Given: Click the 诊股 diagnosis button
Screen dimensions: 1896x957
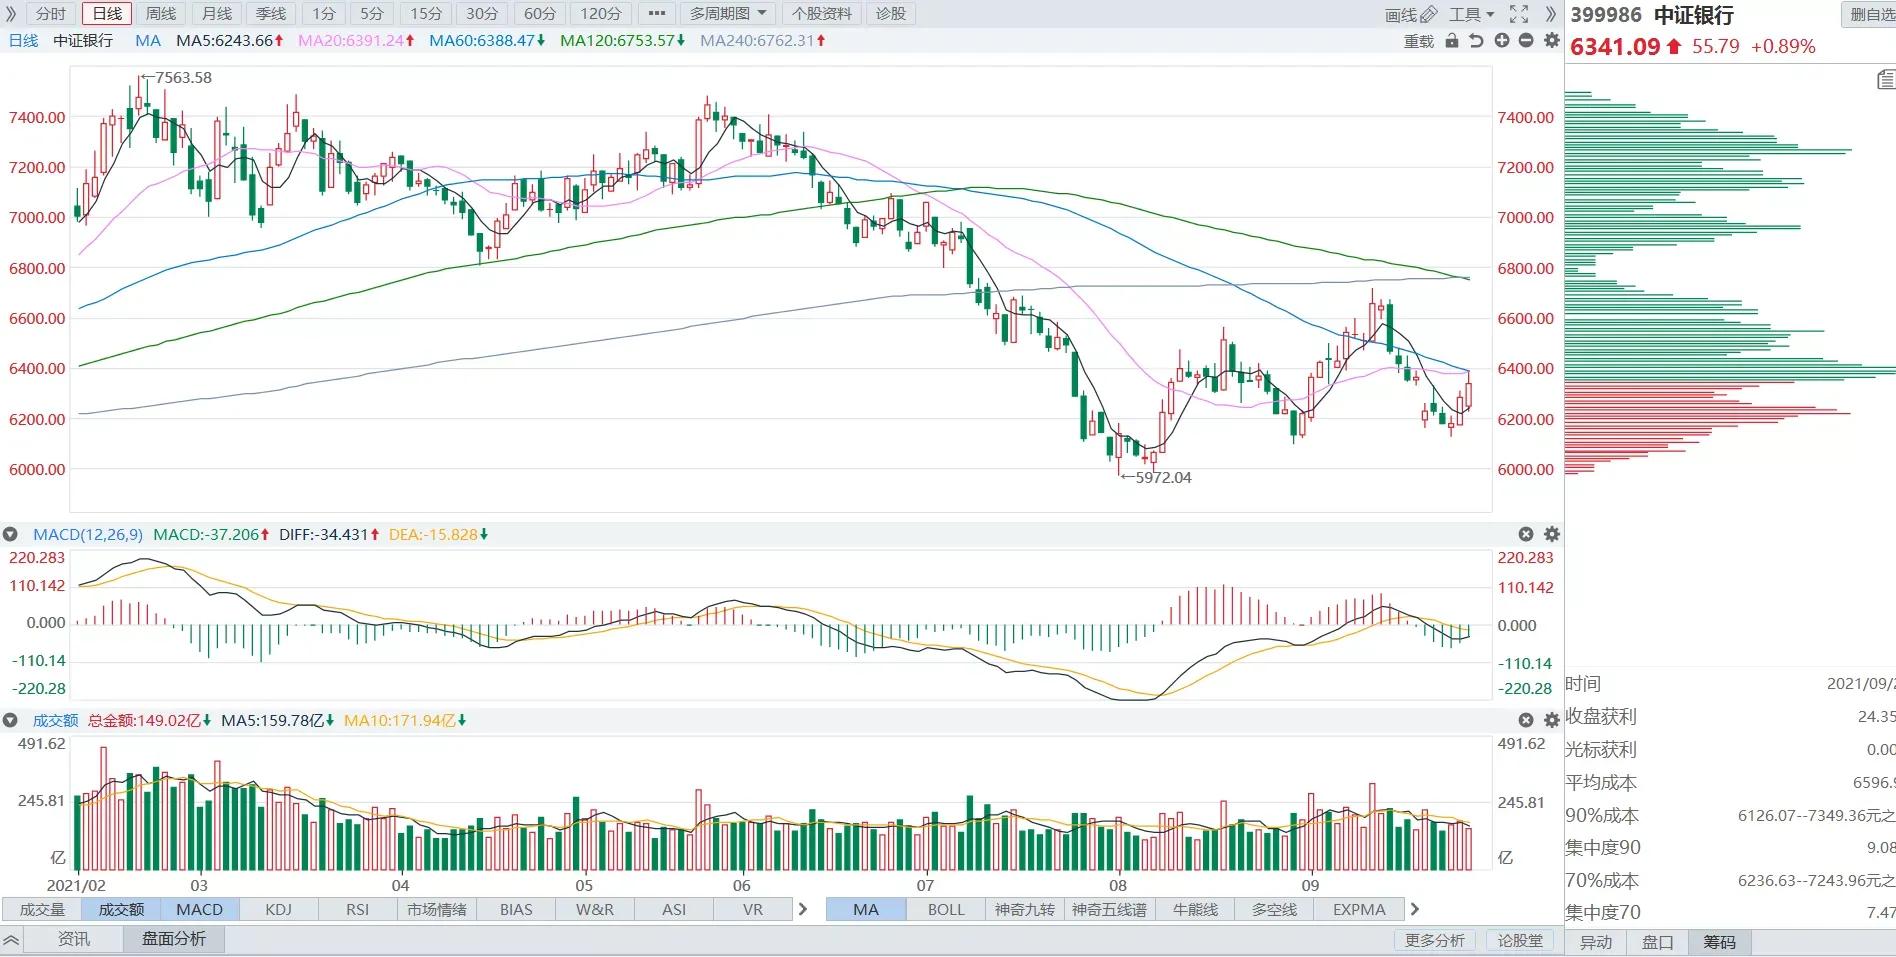Looking at the screenshot, I should coord(891,14).
